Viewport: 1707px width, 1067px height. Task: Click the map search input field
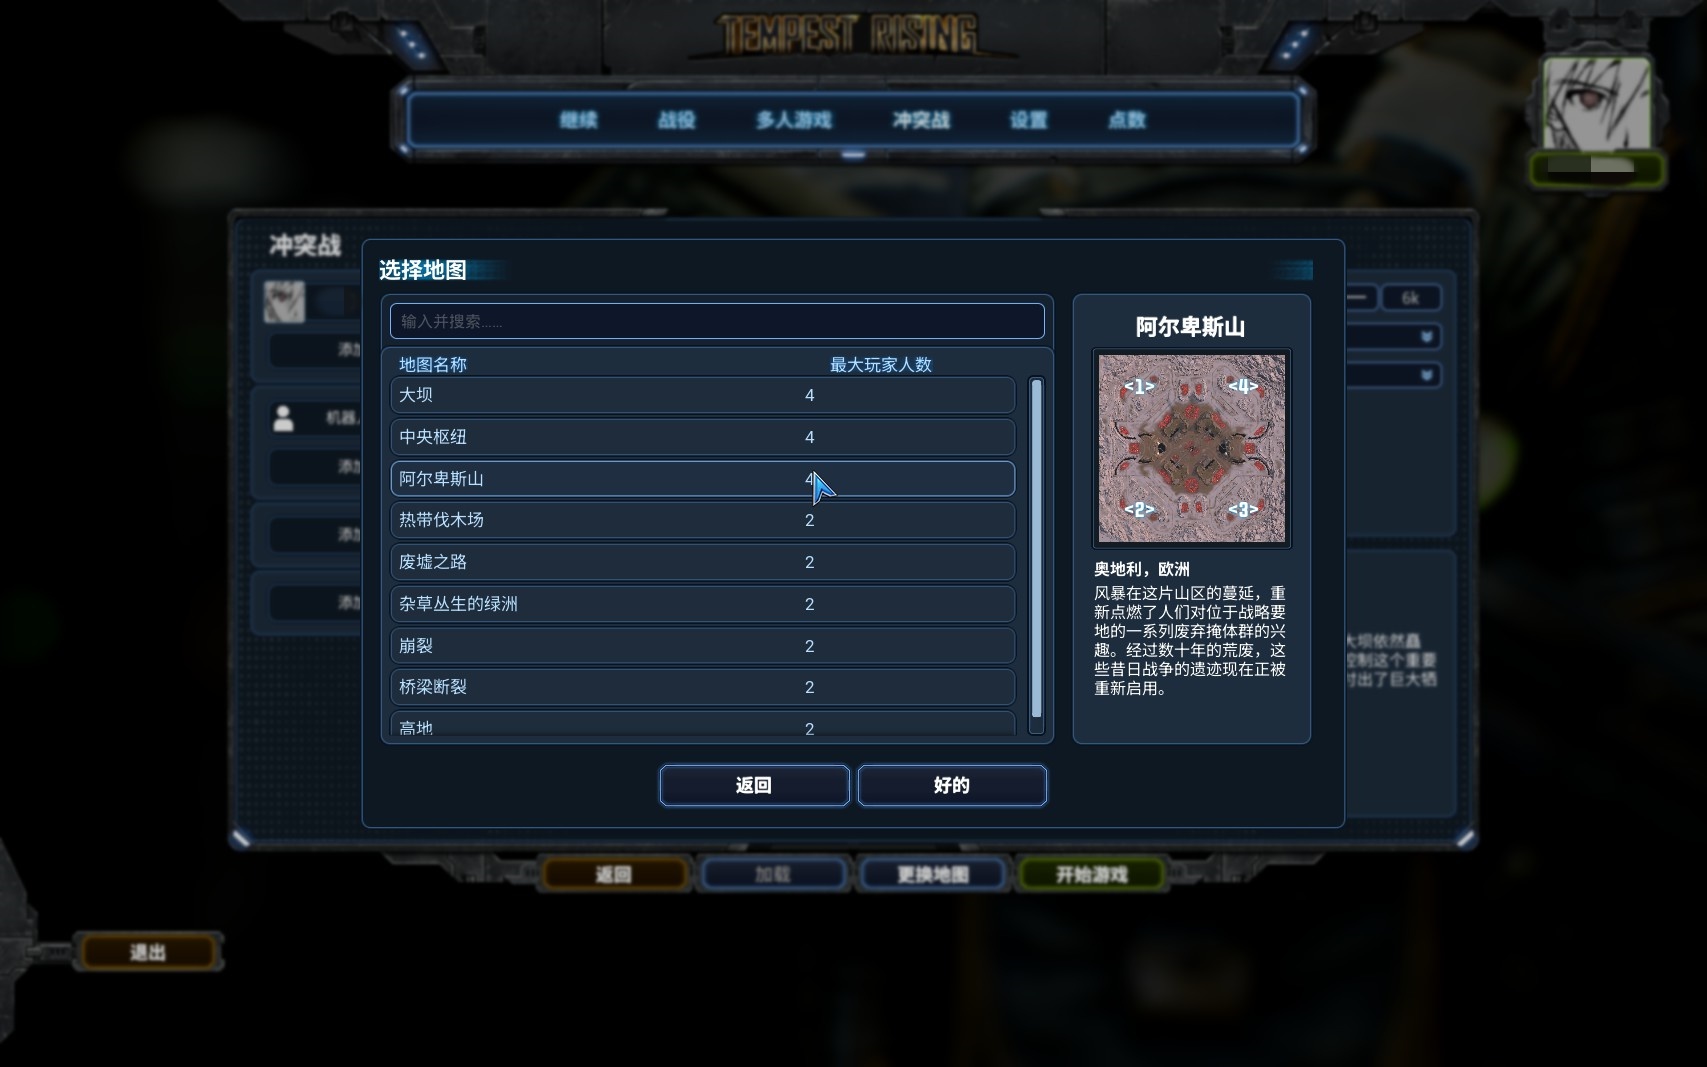click(717, 321)
